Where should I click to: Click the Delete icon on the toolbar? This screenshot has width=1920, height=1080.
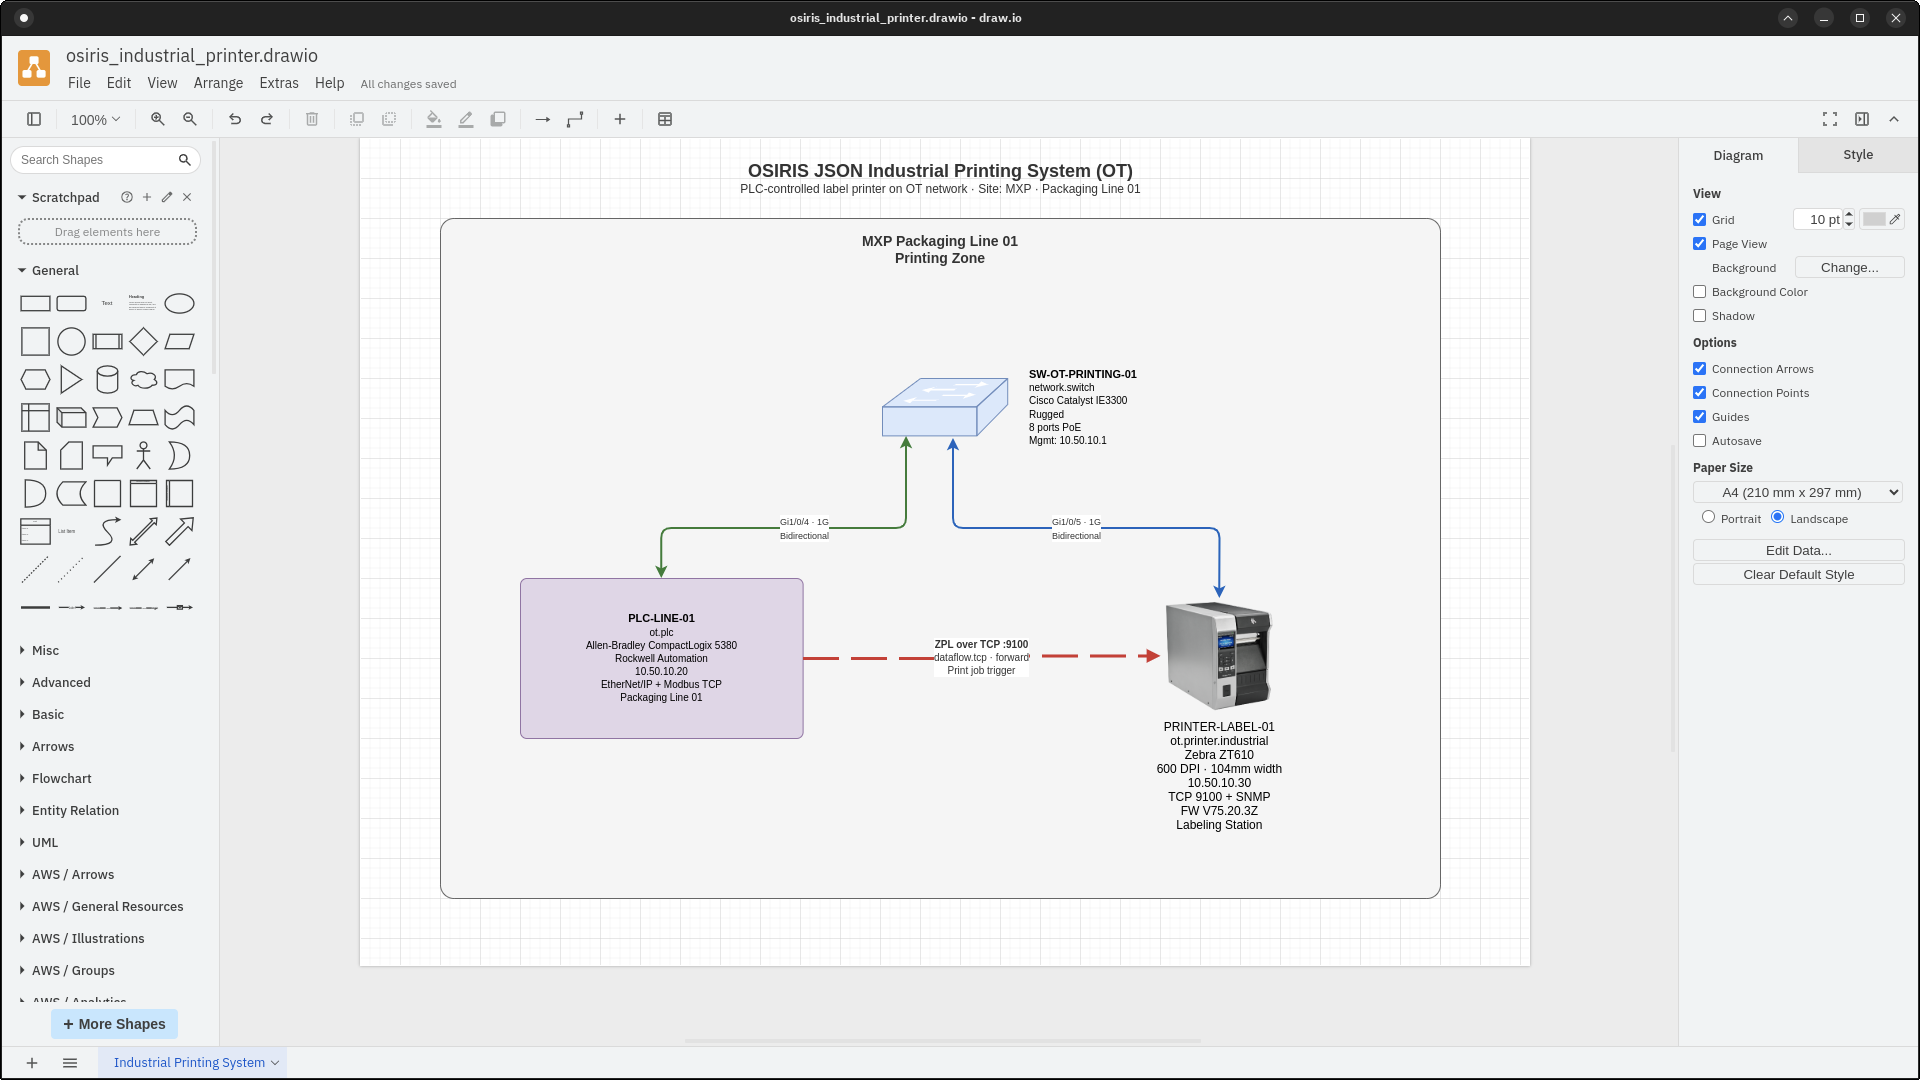pos(311,119)
